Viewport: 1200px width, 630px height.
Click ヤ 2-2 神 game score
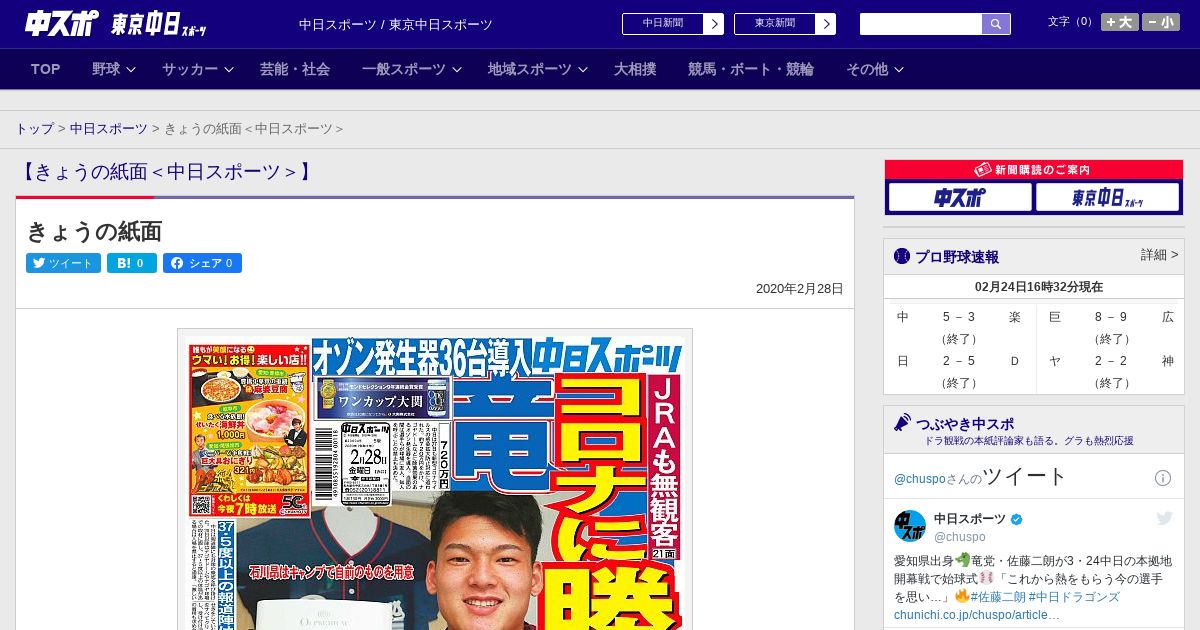tap(1111, 371)
